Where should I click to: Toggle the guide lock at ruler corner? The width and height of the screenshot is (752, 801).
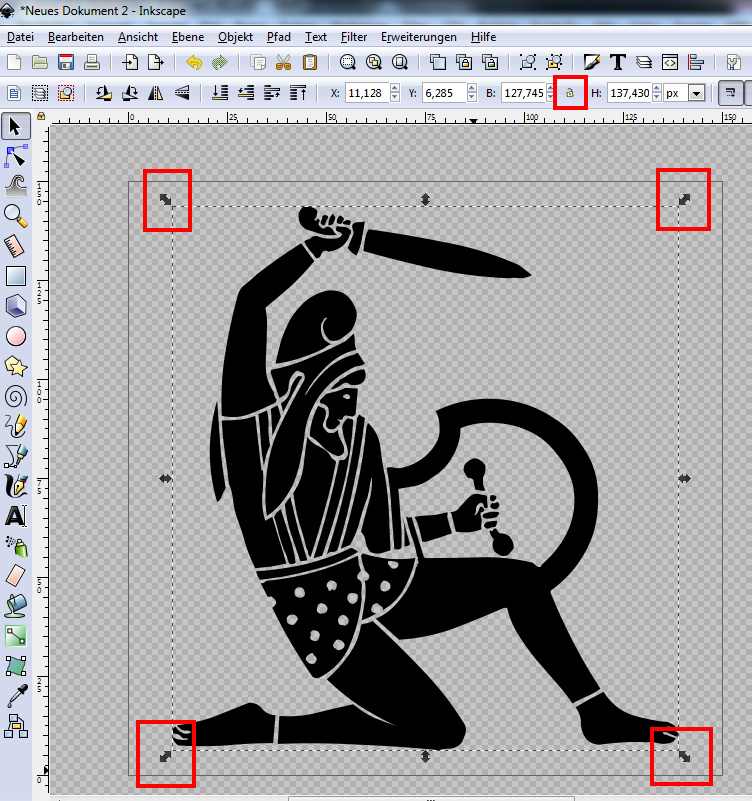click(x=41, y=116)
